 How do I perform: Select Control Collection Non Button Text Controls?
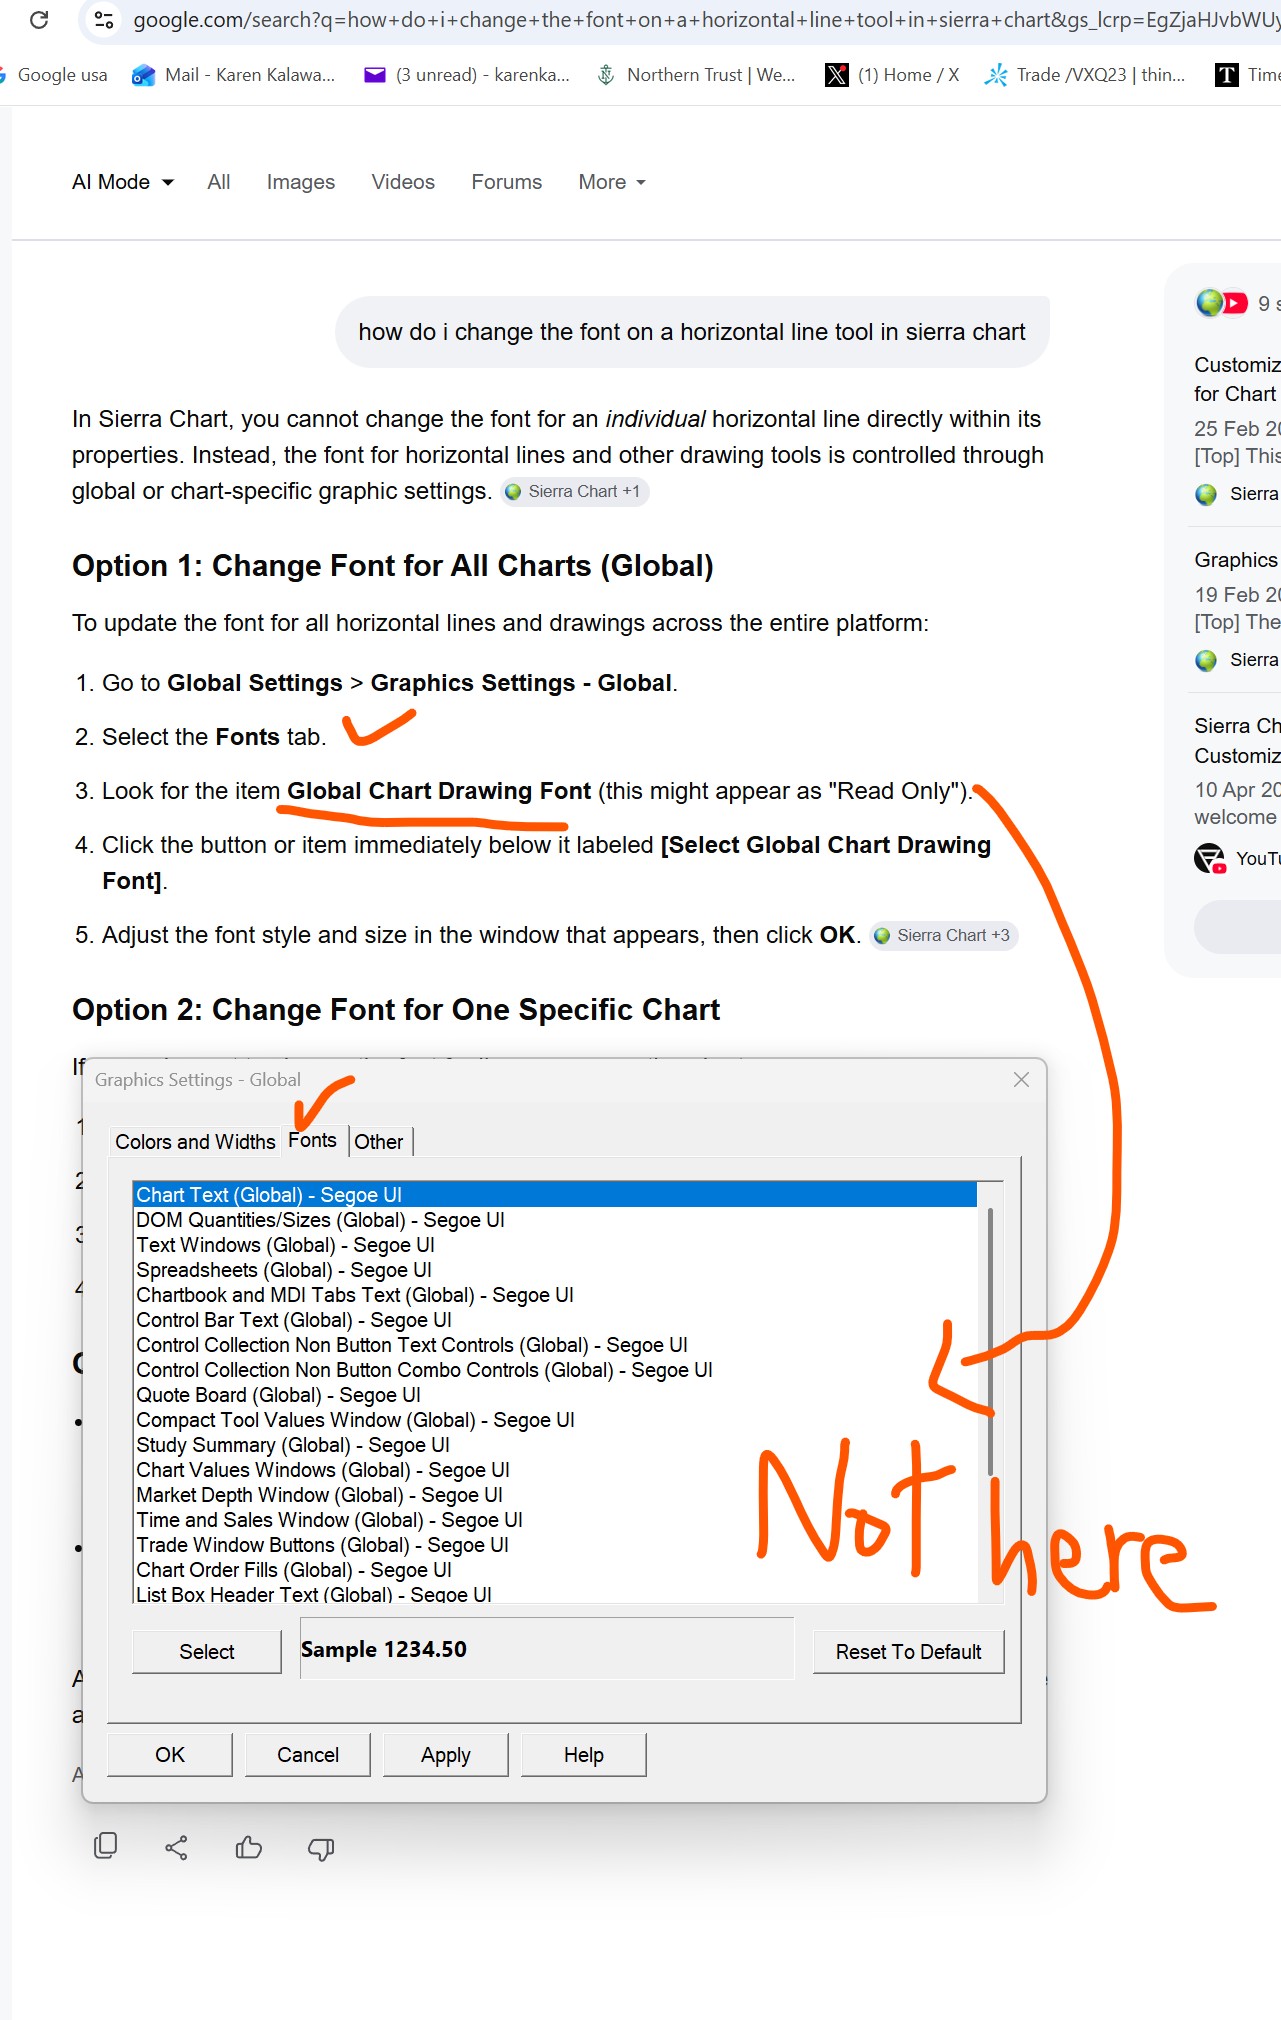(x=555, y=1345)
